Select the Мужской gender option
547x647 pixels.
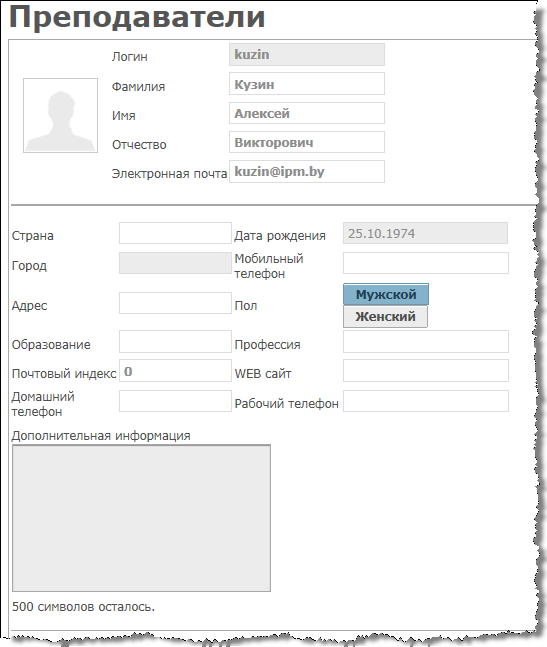386,294
